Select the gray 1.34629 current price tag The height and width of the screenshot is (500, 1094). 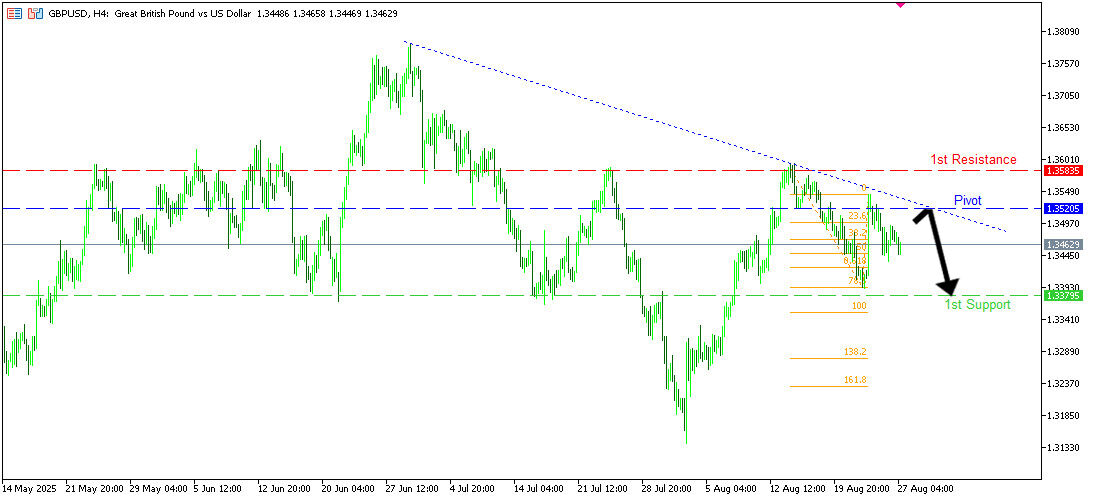(1060, 244)
